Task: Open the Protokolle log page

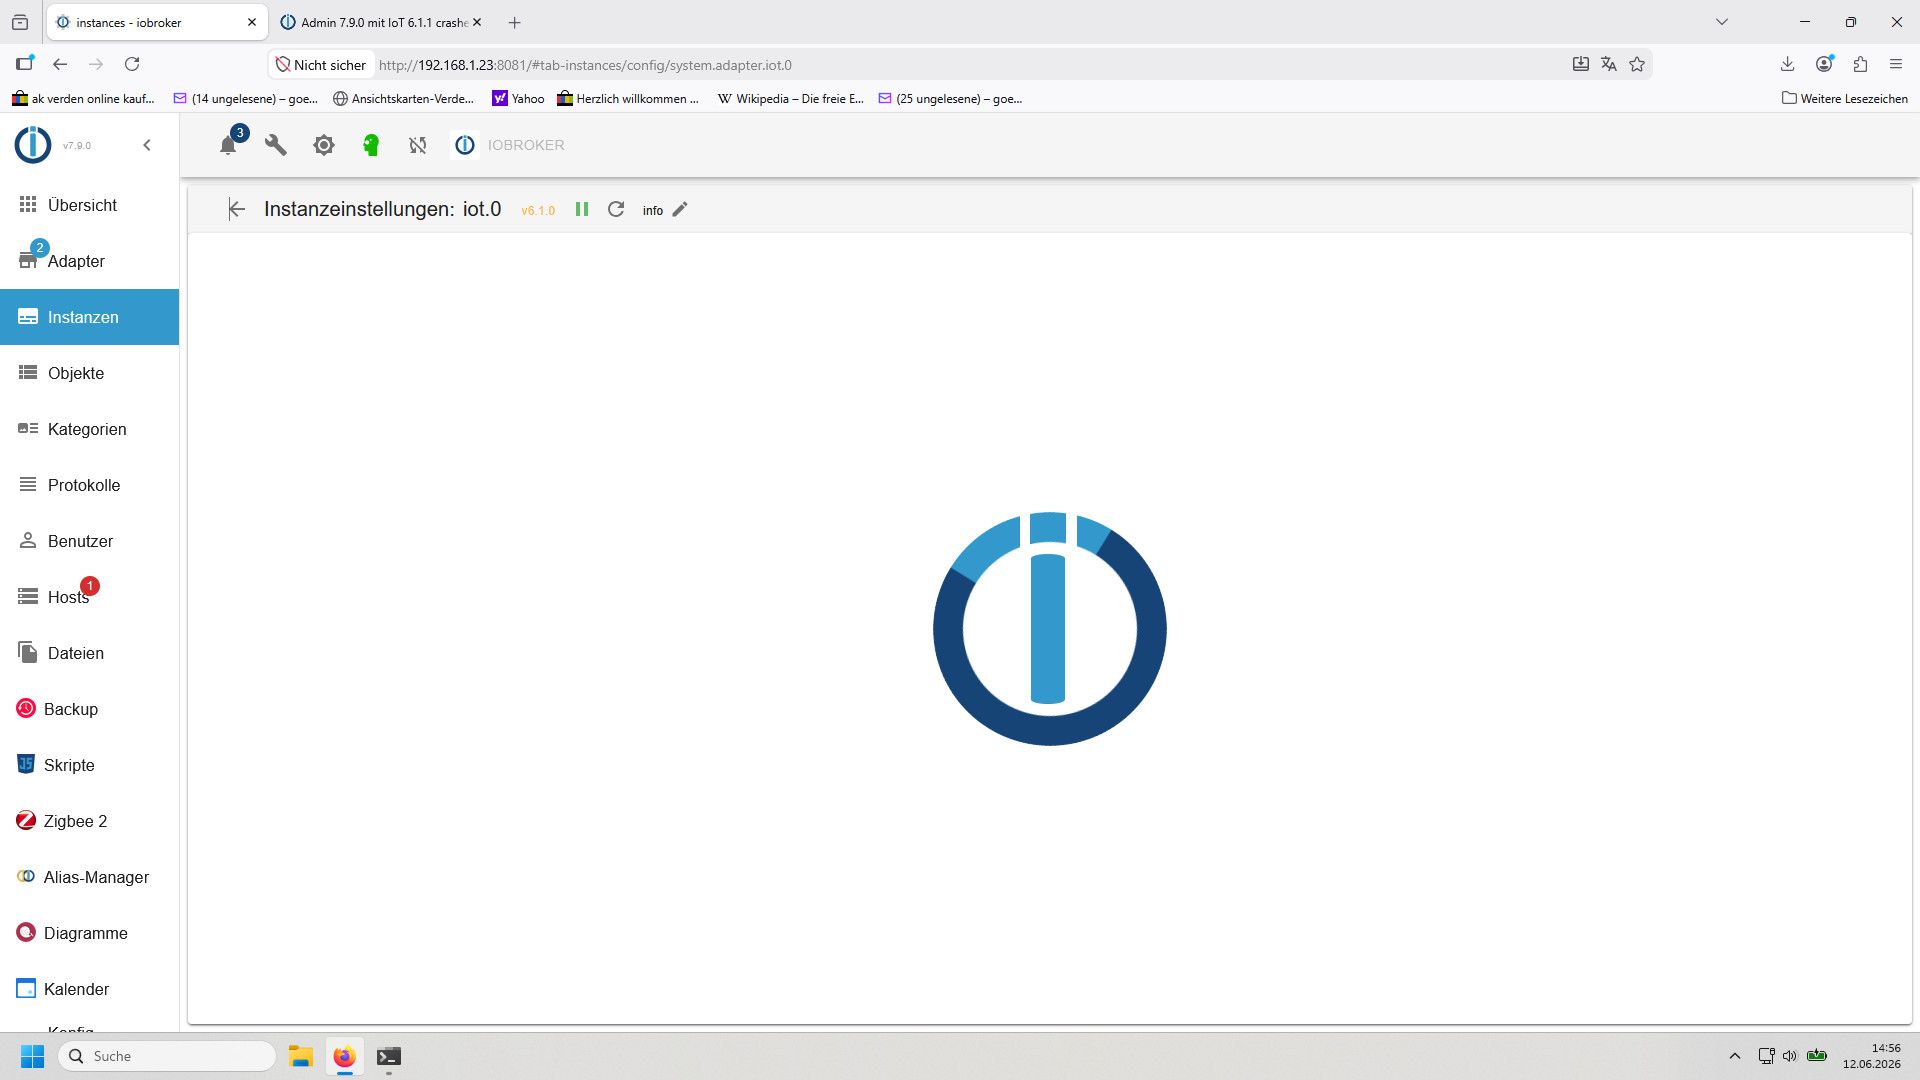Action: point(90,485)
